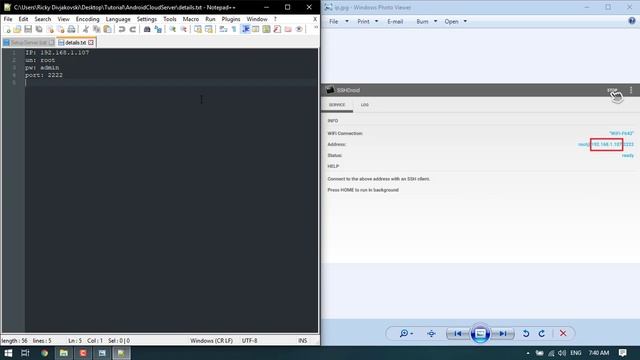This screenshot has height=360, width=640.
Task: Click the Save All icon in Notepad++ toolbar
Action: pos(39,29)
